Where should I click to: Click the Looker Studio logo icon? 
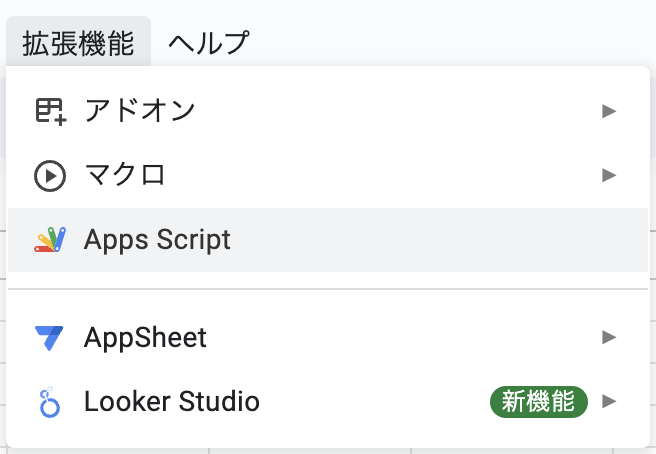point(49,402)
